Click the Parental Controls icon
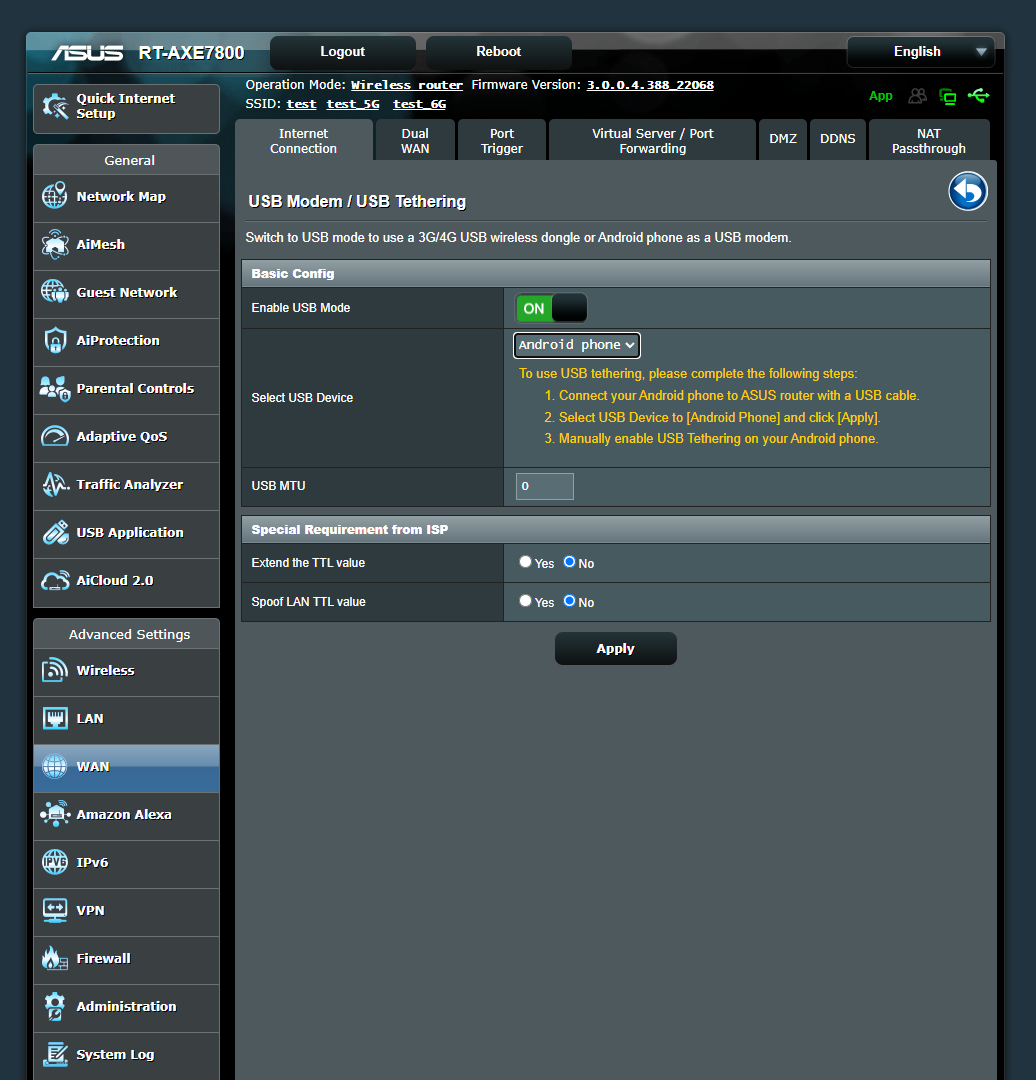Screen dimensions: 1036x1080 [55, 388]
